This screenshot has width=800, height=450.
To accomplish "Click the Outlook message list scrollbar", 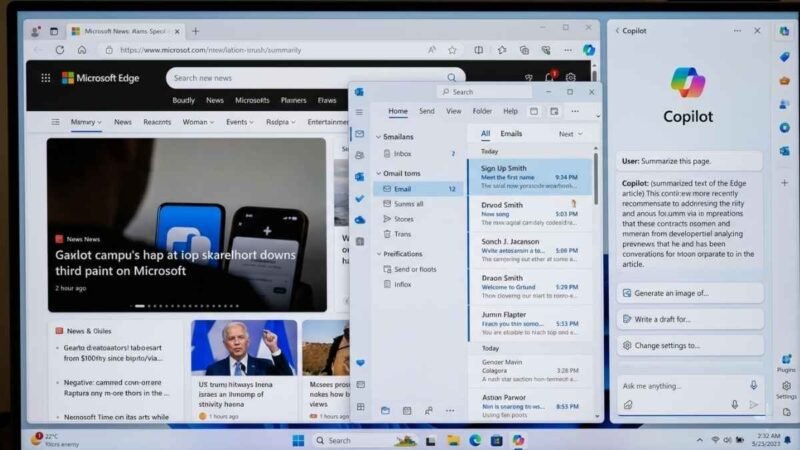I will pyautogui.click(x=595, y=178).
